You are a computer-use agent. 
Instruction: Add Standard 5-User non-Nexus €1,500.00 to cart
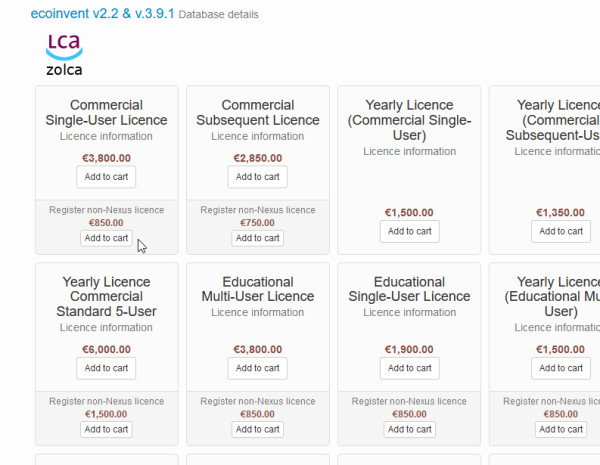point(106,429)
